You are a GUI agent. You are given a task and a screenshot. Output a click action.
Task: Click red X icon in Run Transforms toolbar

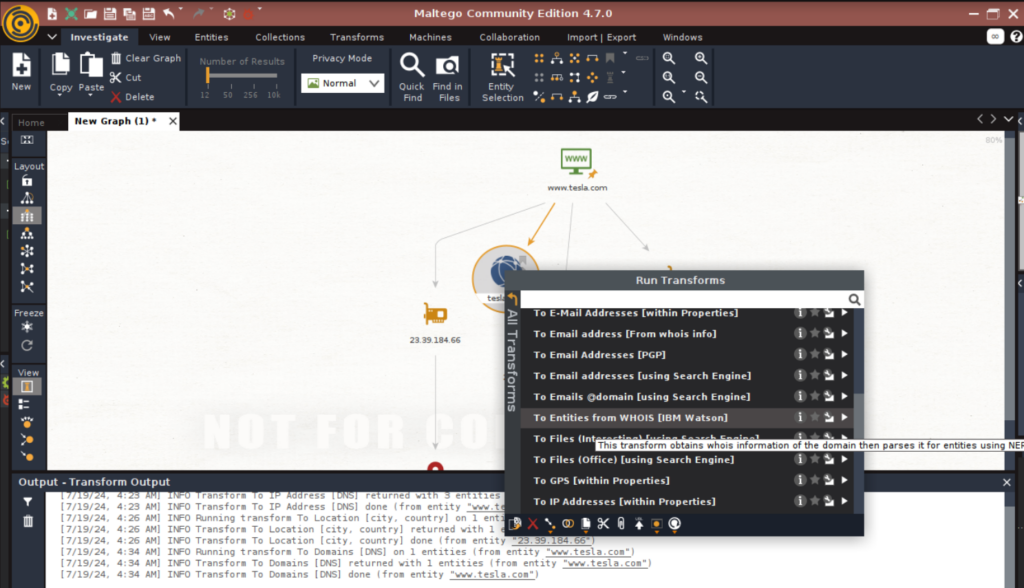pos(533,524)
